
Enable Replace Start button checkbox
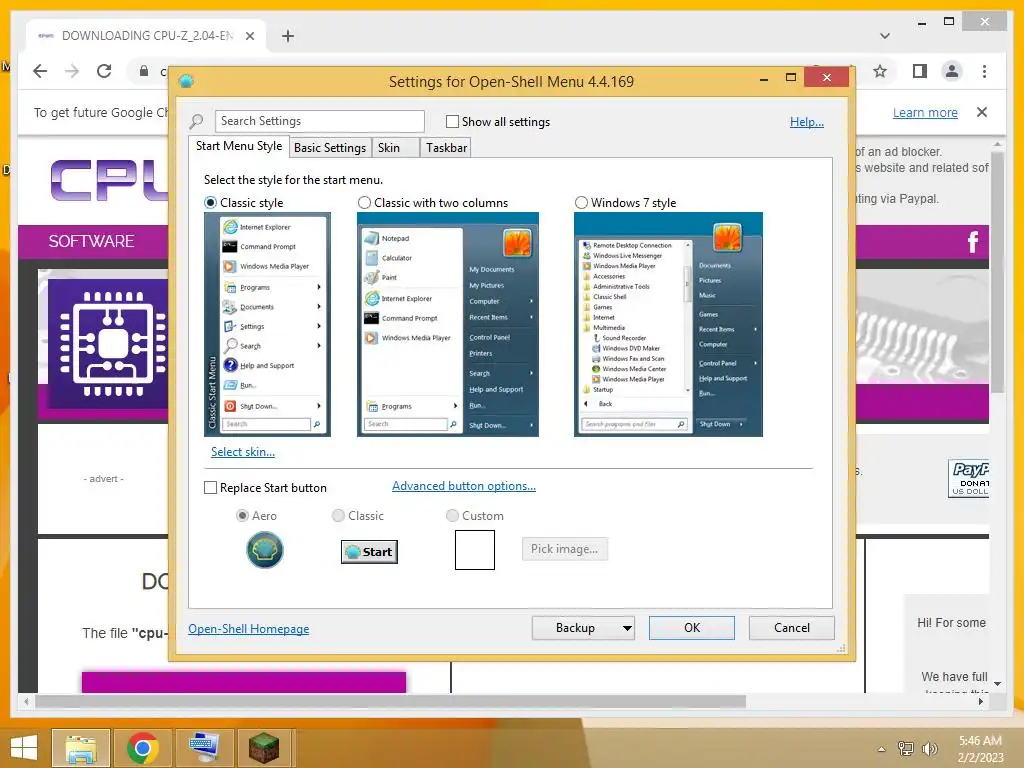[x=210, y=488]
